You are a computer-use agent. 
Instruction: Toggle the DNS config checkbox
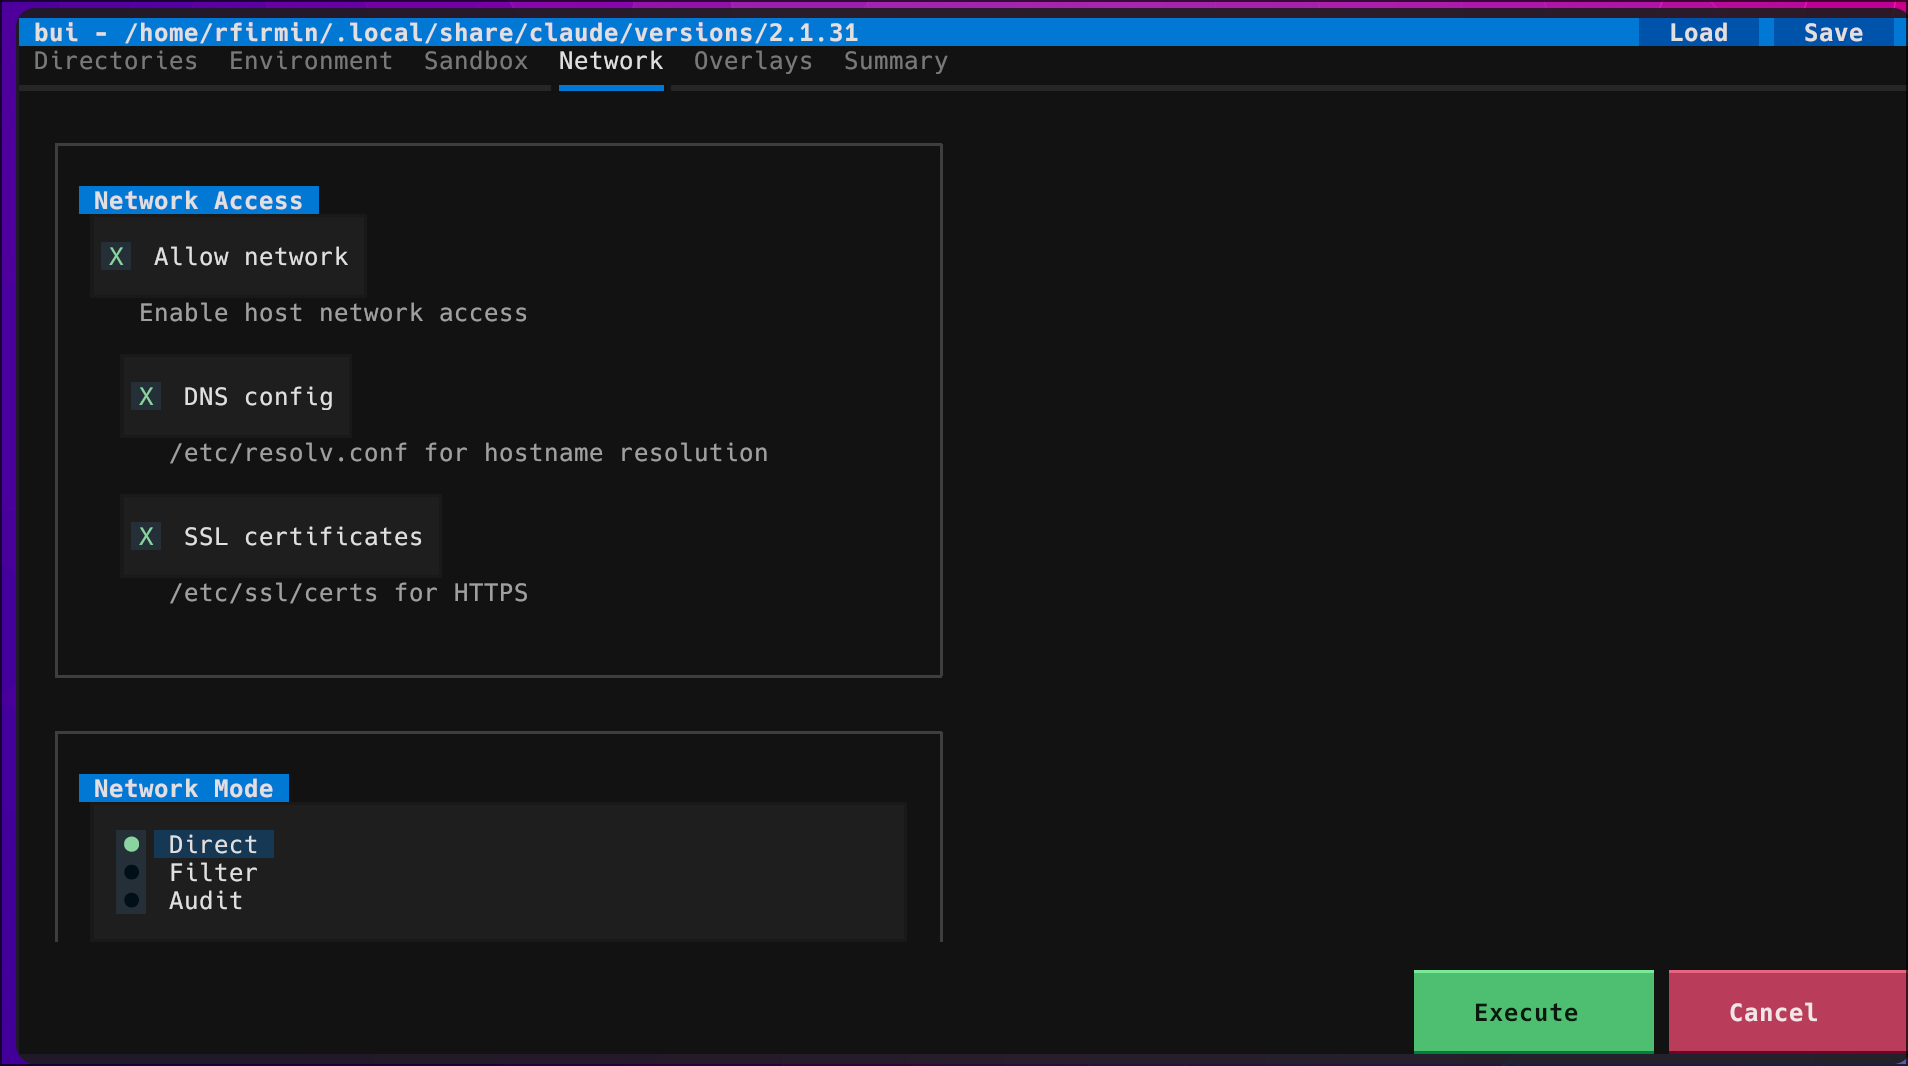146,396
